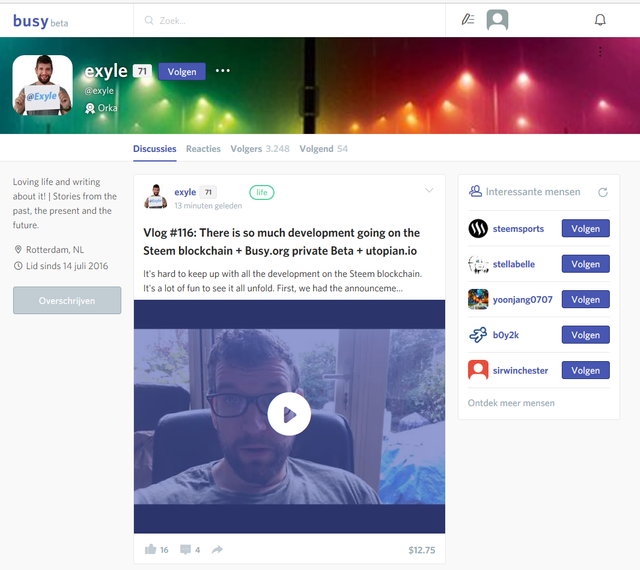Click the Lid sinds 14 juli 2016 text
Screen dimensions: 640x570
pos(67,266)
